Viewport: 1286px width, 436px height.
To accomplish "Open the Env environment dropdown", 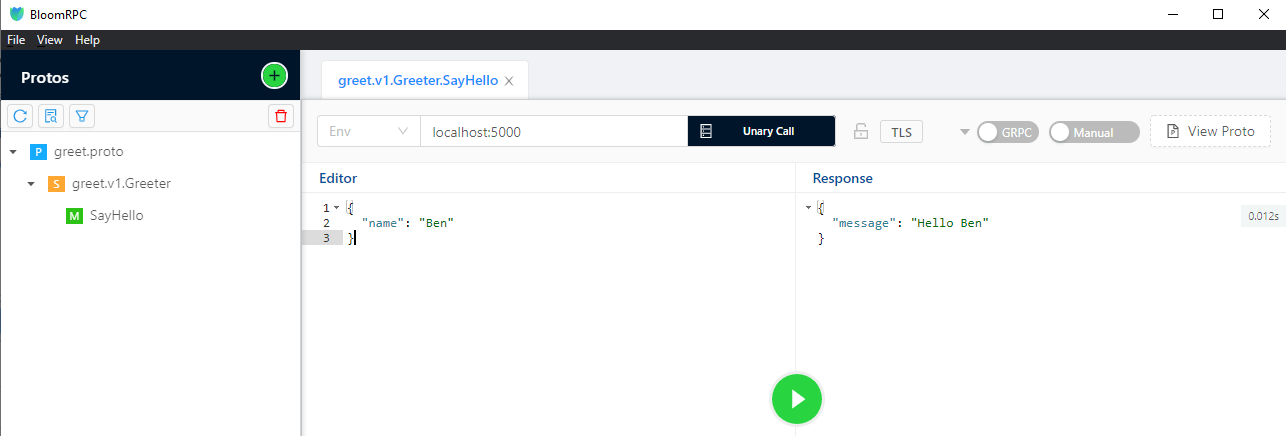I will pos(369,131).
